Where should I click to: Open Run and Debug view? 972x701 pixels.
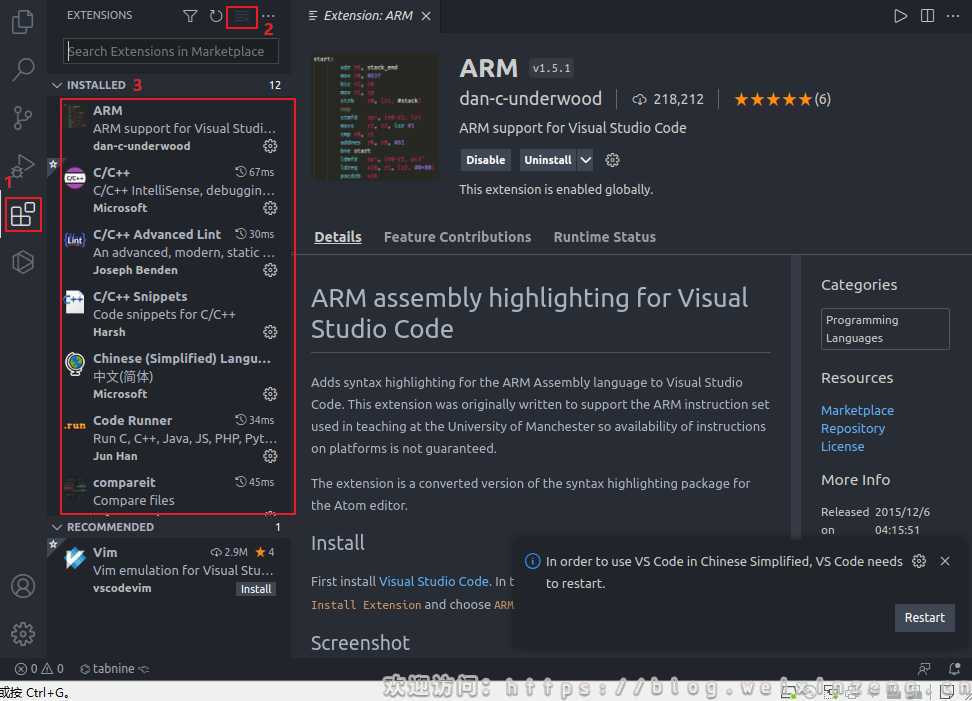click(x=22, y=166)
